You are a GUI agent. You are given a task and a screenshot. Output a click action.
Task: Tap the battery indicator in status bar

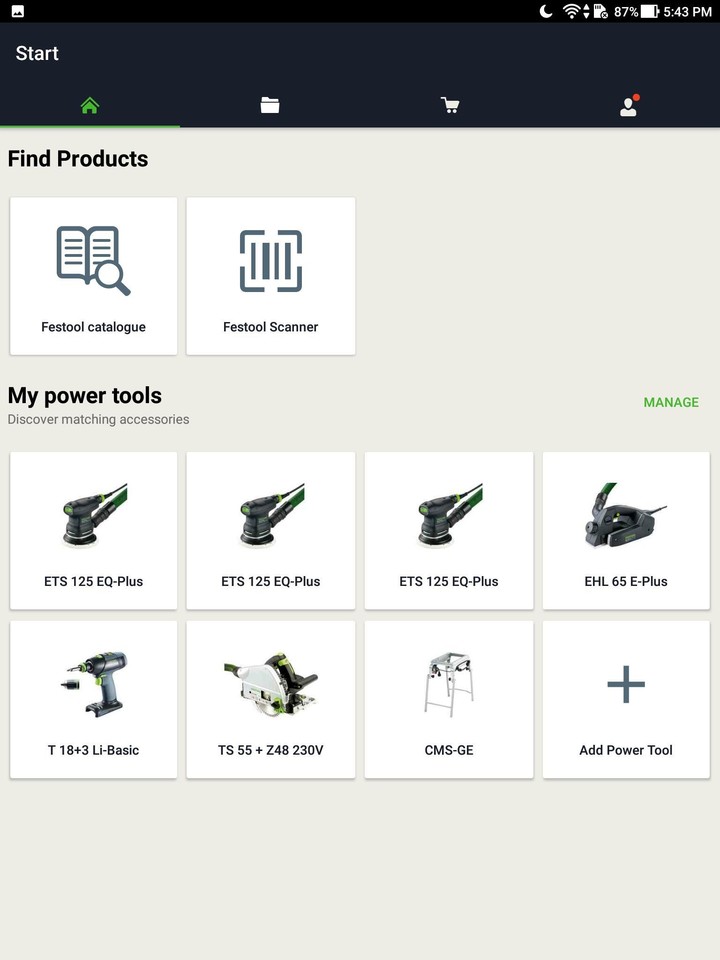click(649, 11)
